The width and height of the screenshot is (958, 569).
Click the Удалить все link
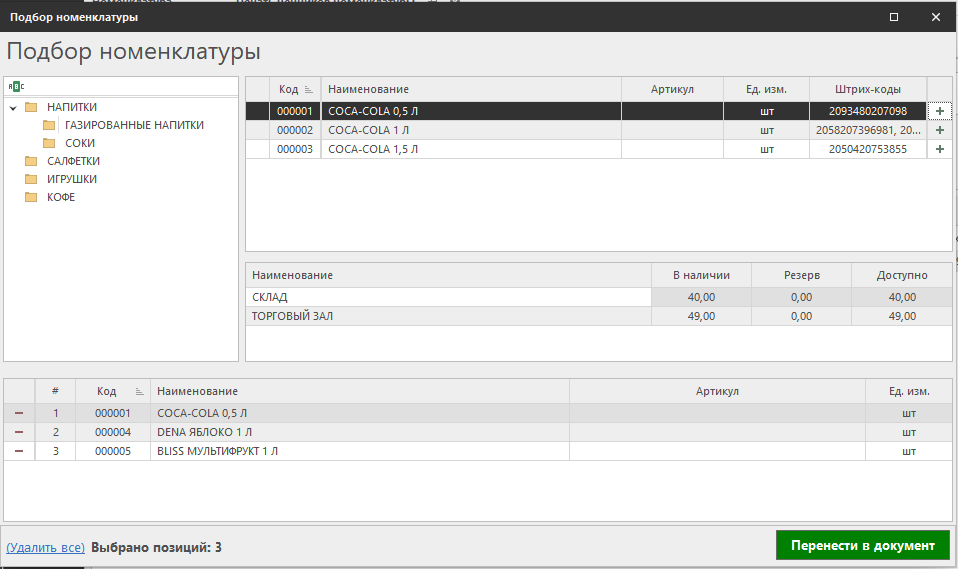coord(45,547)
